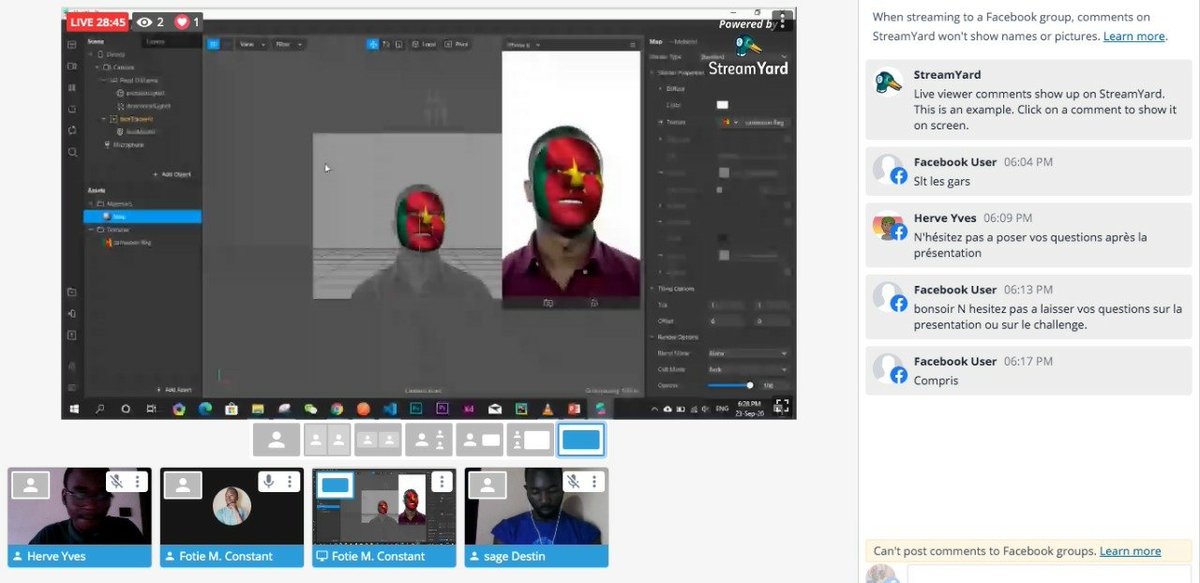Open the Blend Mode dropdown in Render Options
This screenshot has width=1200, height=583.
click(x=745, y=353)
